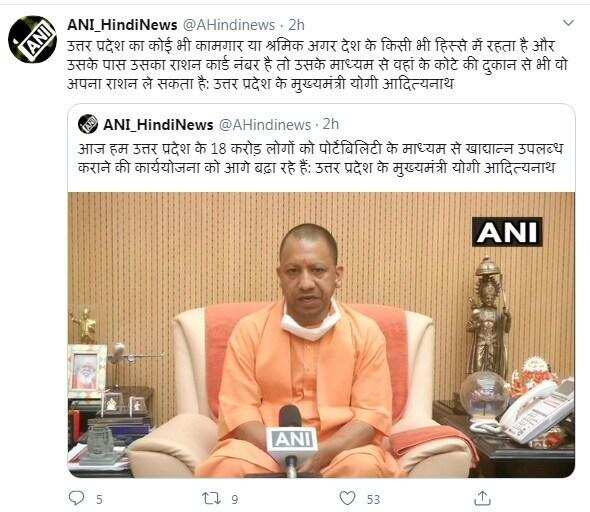Viewport: 590px width, 512px height.
Task: Open share options via upload arrow icon
Action: click(482, 498)
